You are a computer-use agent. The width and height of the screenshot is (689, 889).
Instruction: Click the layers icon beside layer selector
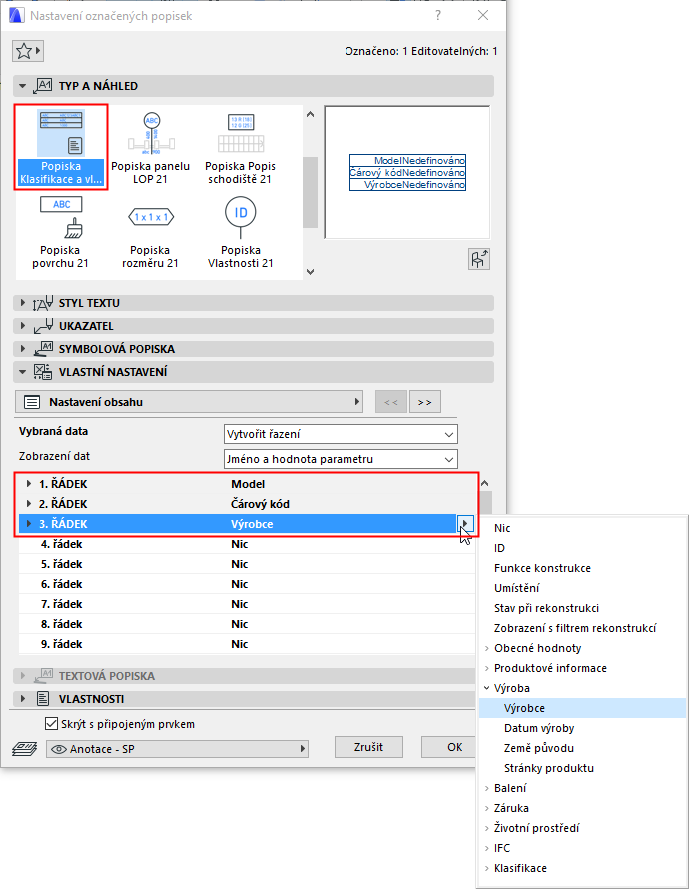(x=24, y=749)
